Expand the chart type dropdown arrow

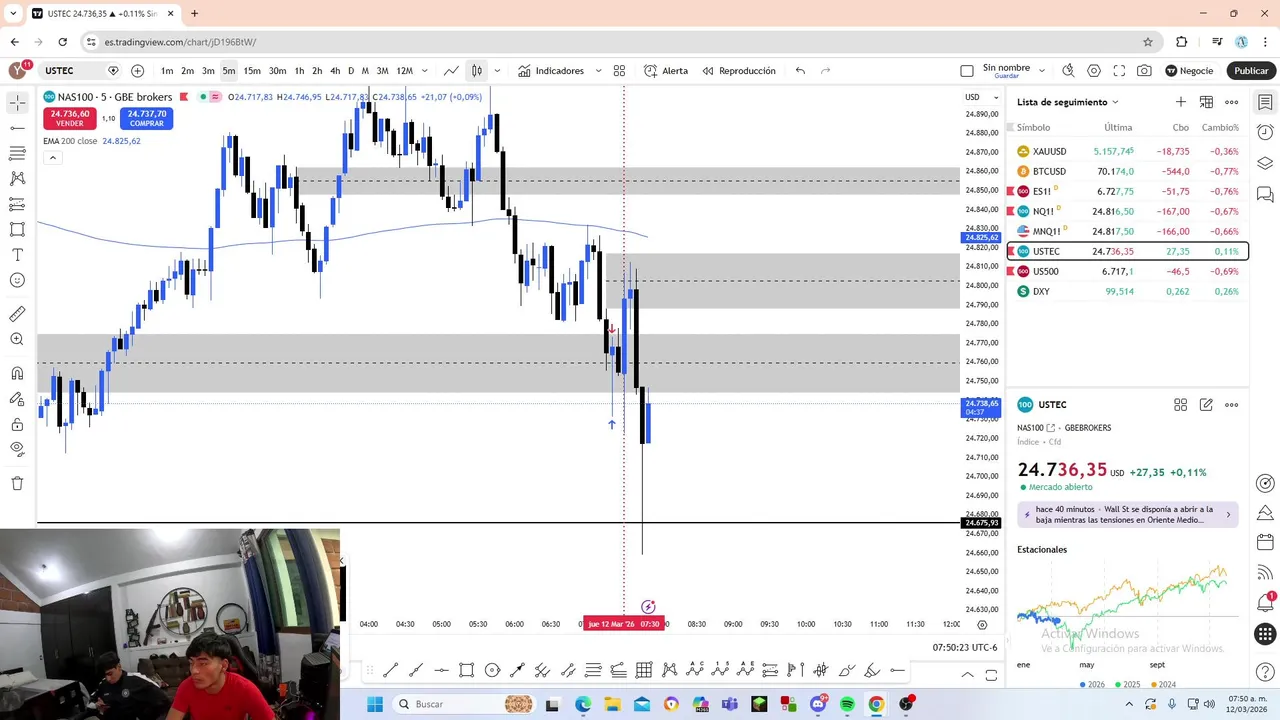[x=497, y=71]
